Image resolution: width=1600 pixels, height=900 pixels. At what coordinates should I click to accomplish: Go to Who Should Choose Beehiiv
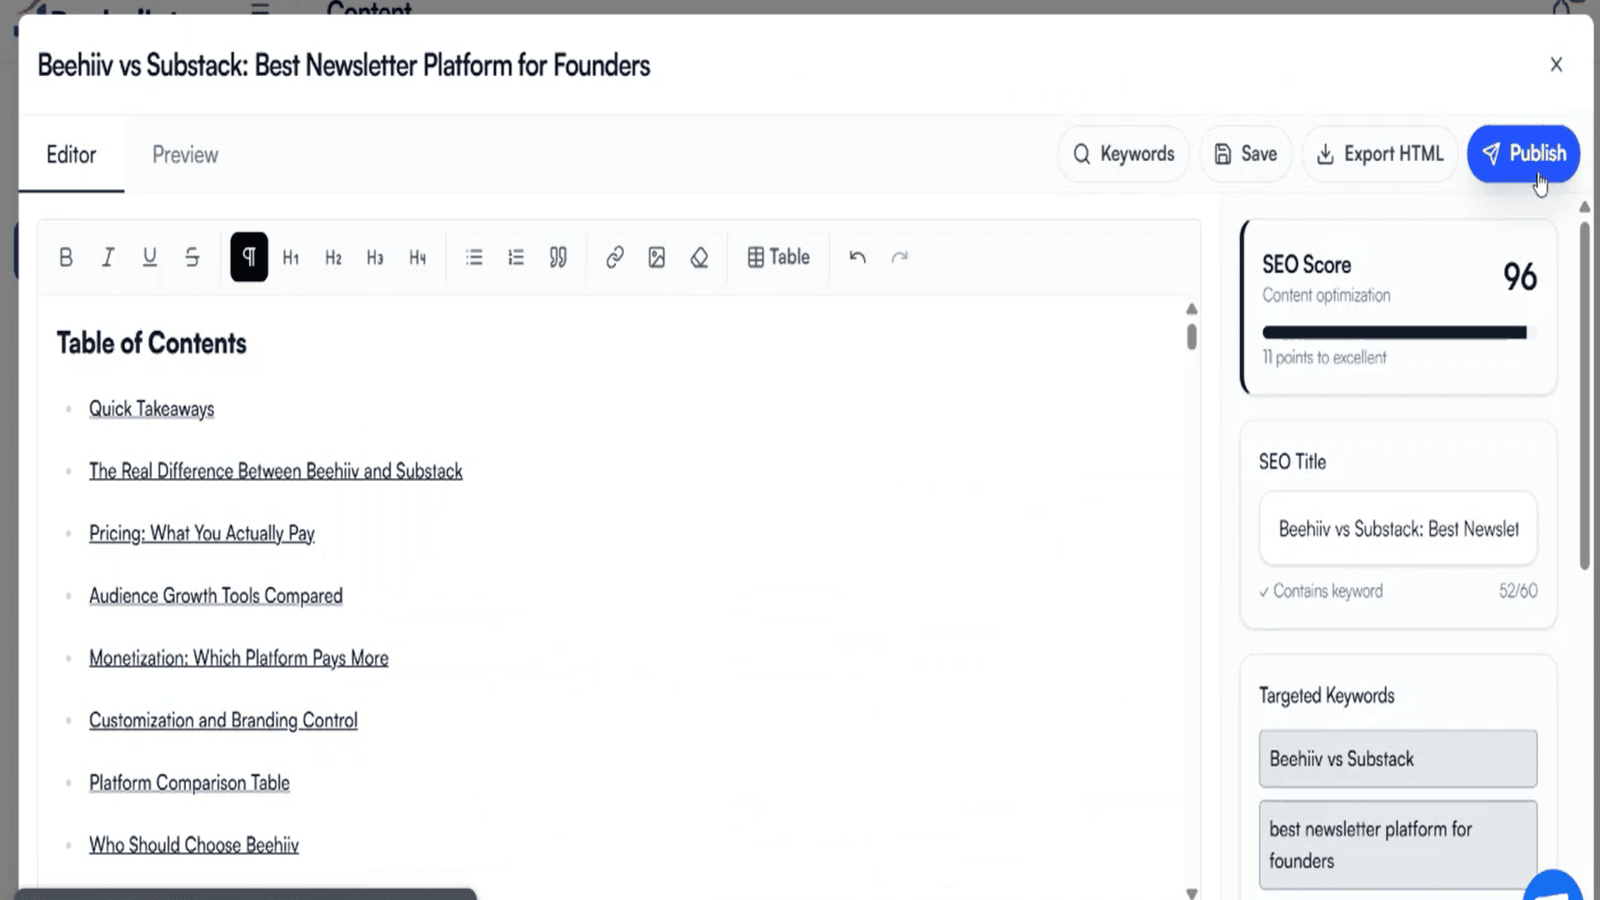(194, 845)
